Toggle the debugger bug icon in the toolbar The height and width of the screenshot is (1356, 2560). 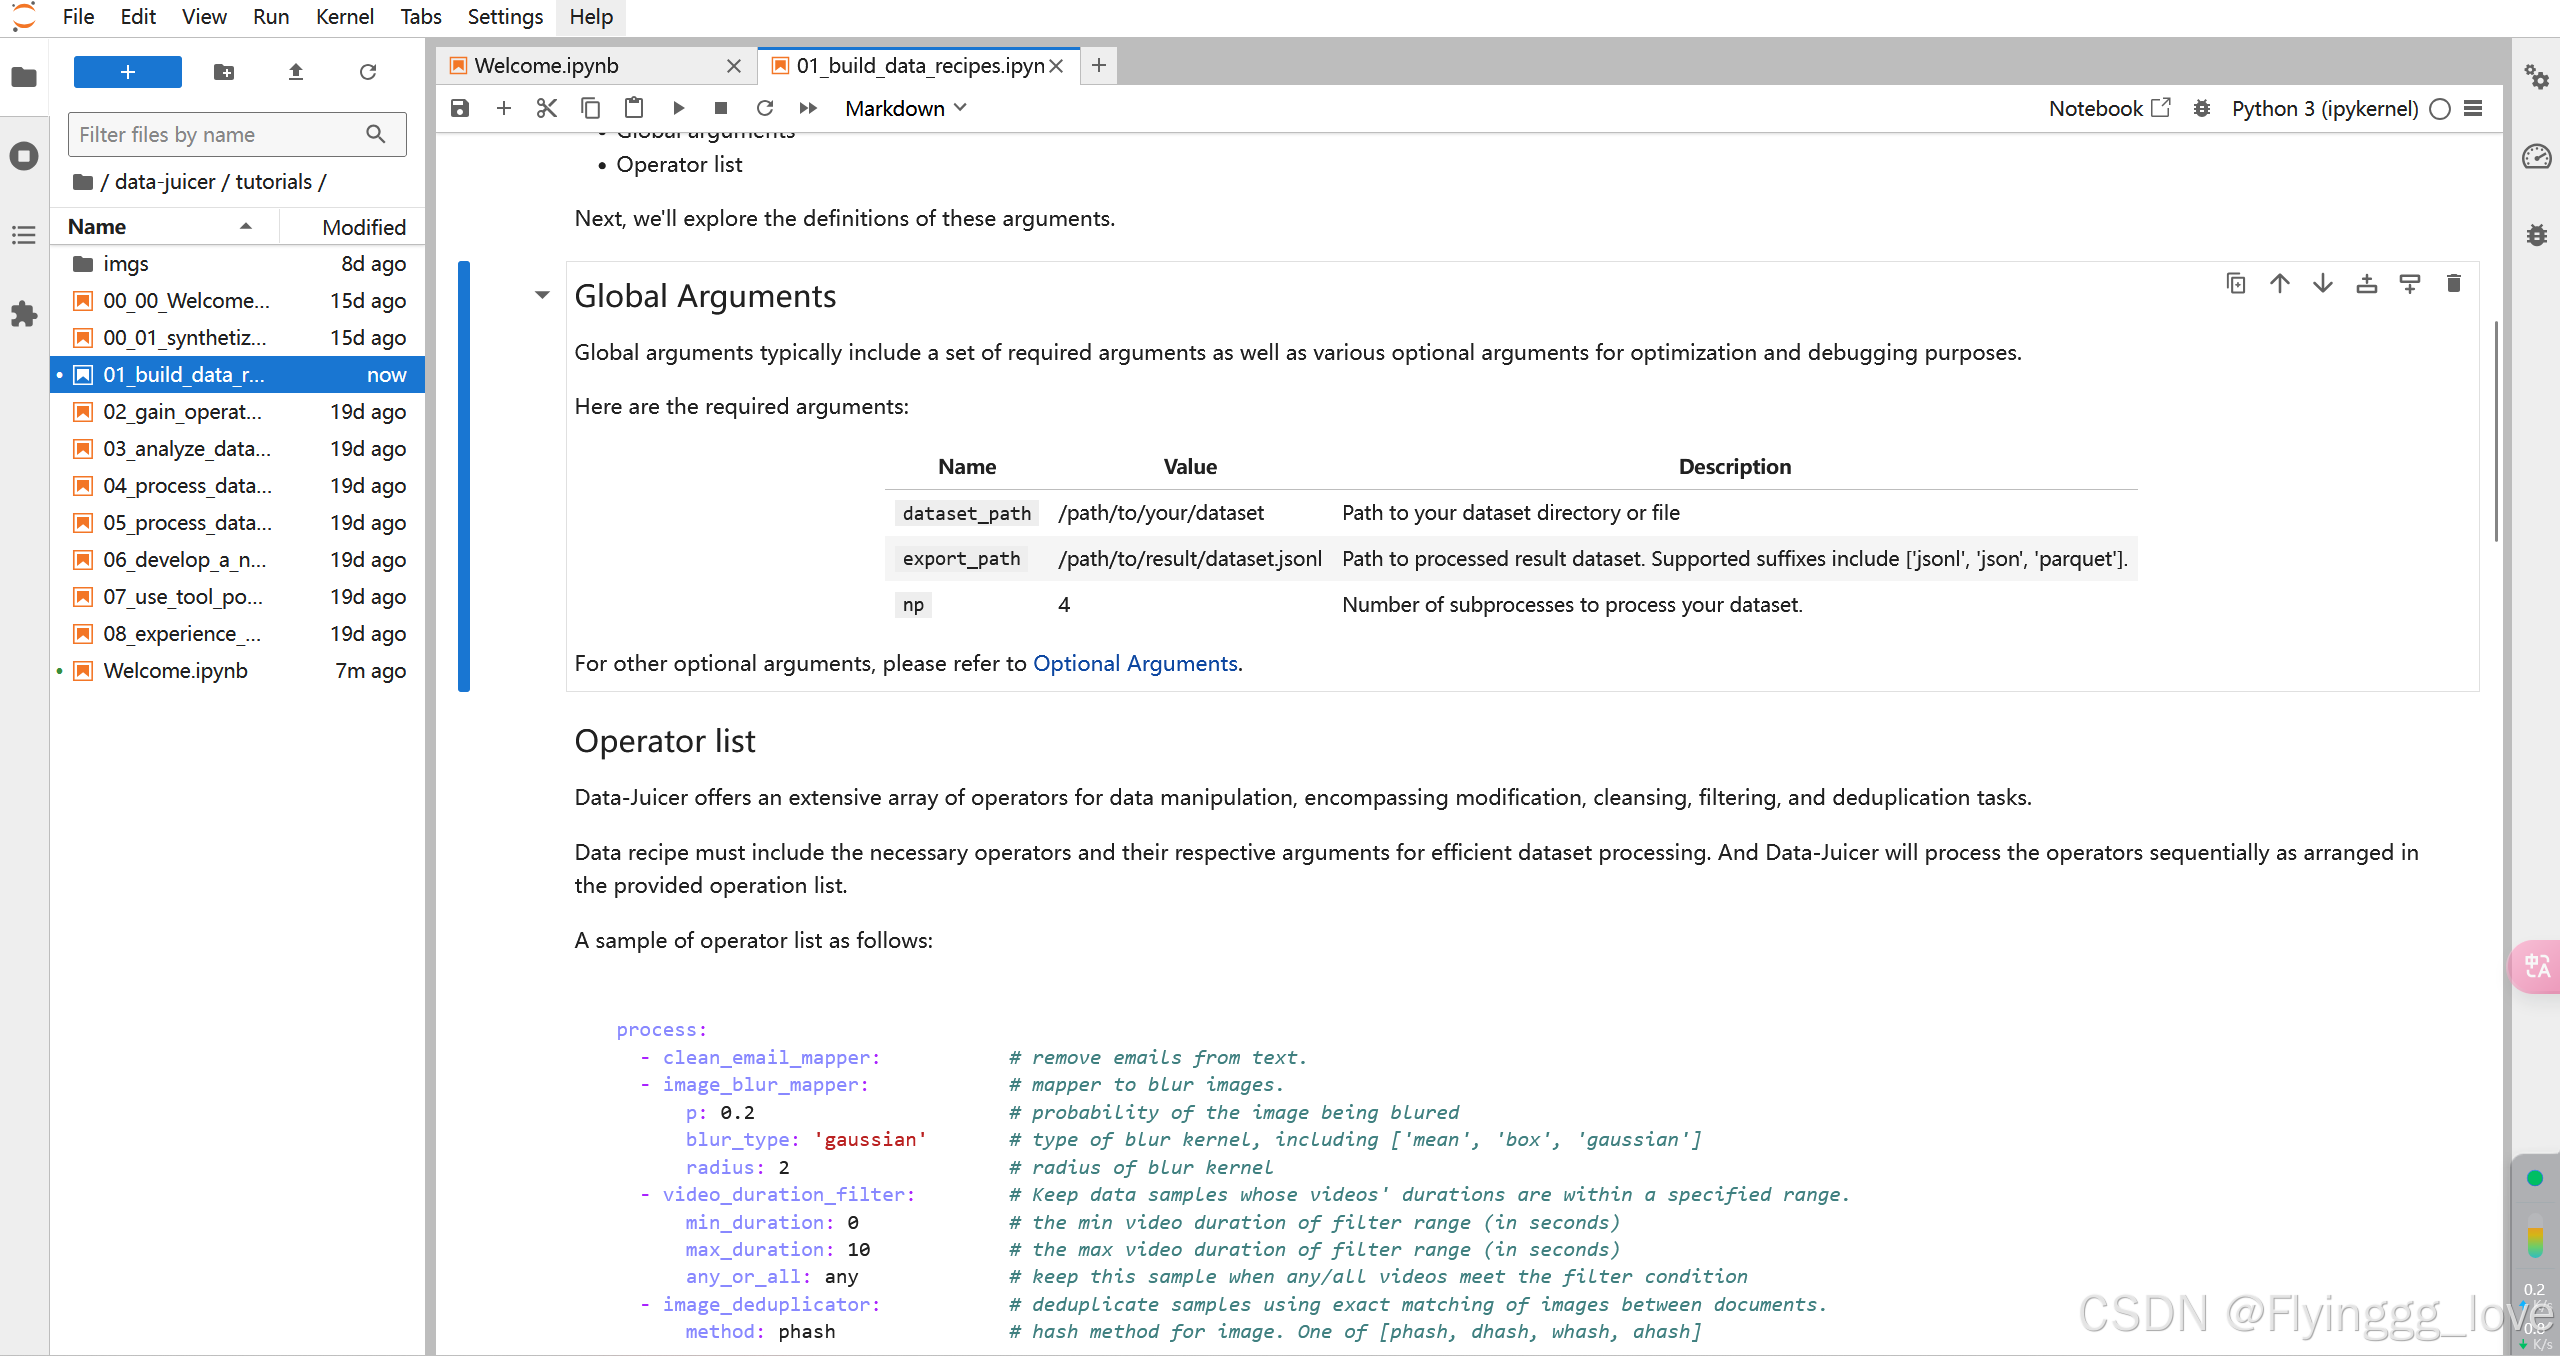(2201, 108)
